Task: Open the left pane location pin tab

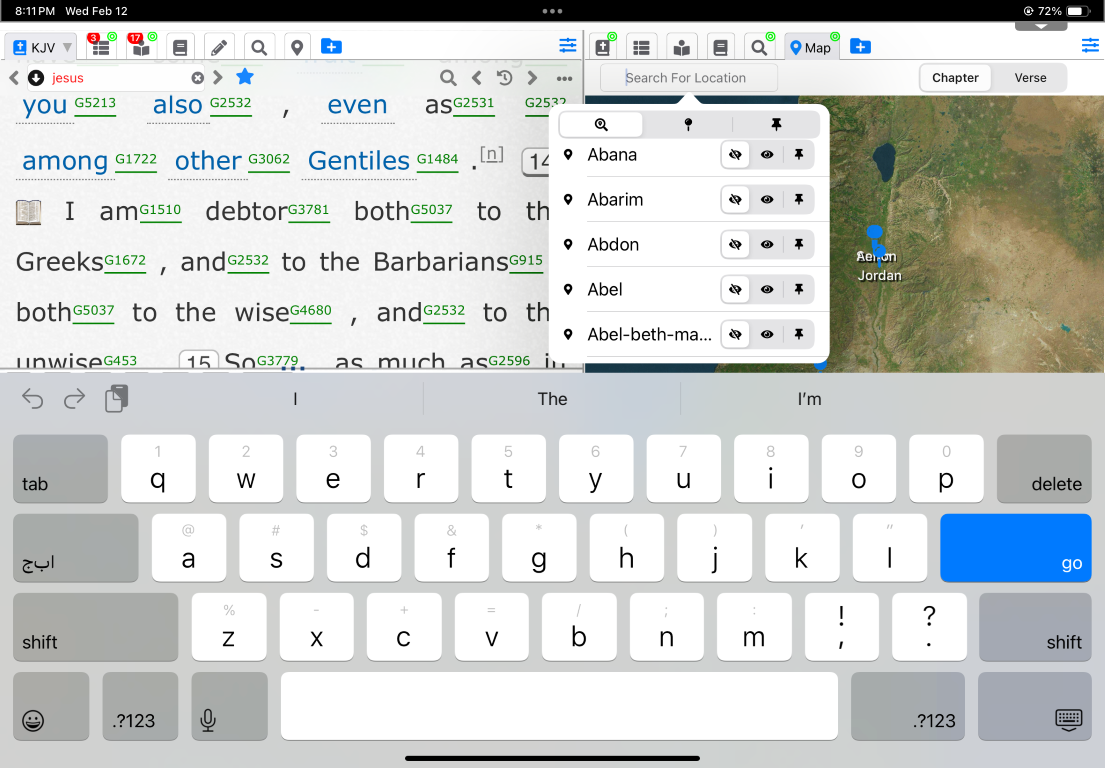Action: pos(296,47)
